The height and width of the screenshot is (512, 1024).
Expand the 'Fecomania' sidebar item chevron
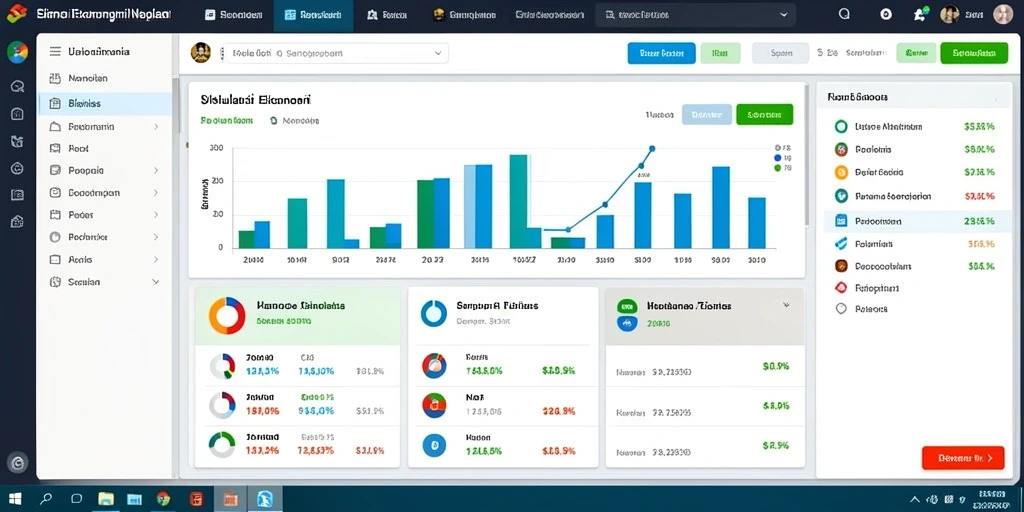(155, 127)
